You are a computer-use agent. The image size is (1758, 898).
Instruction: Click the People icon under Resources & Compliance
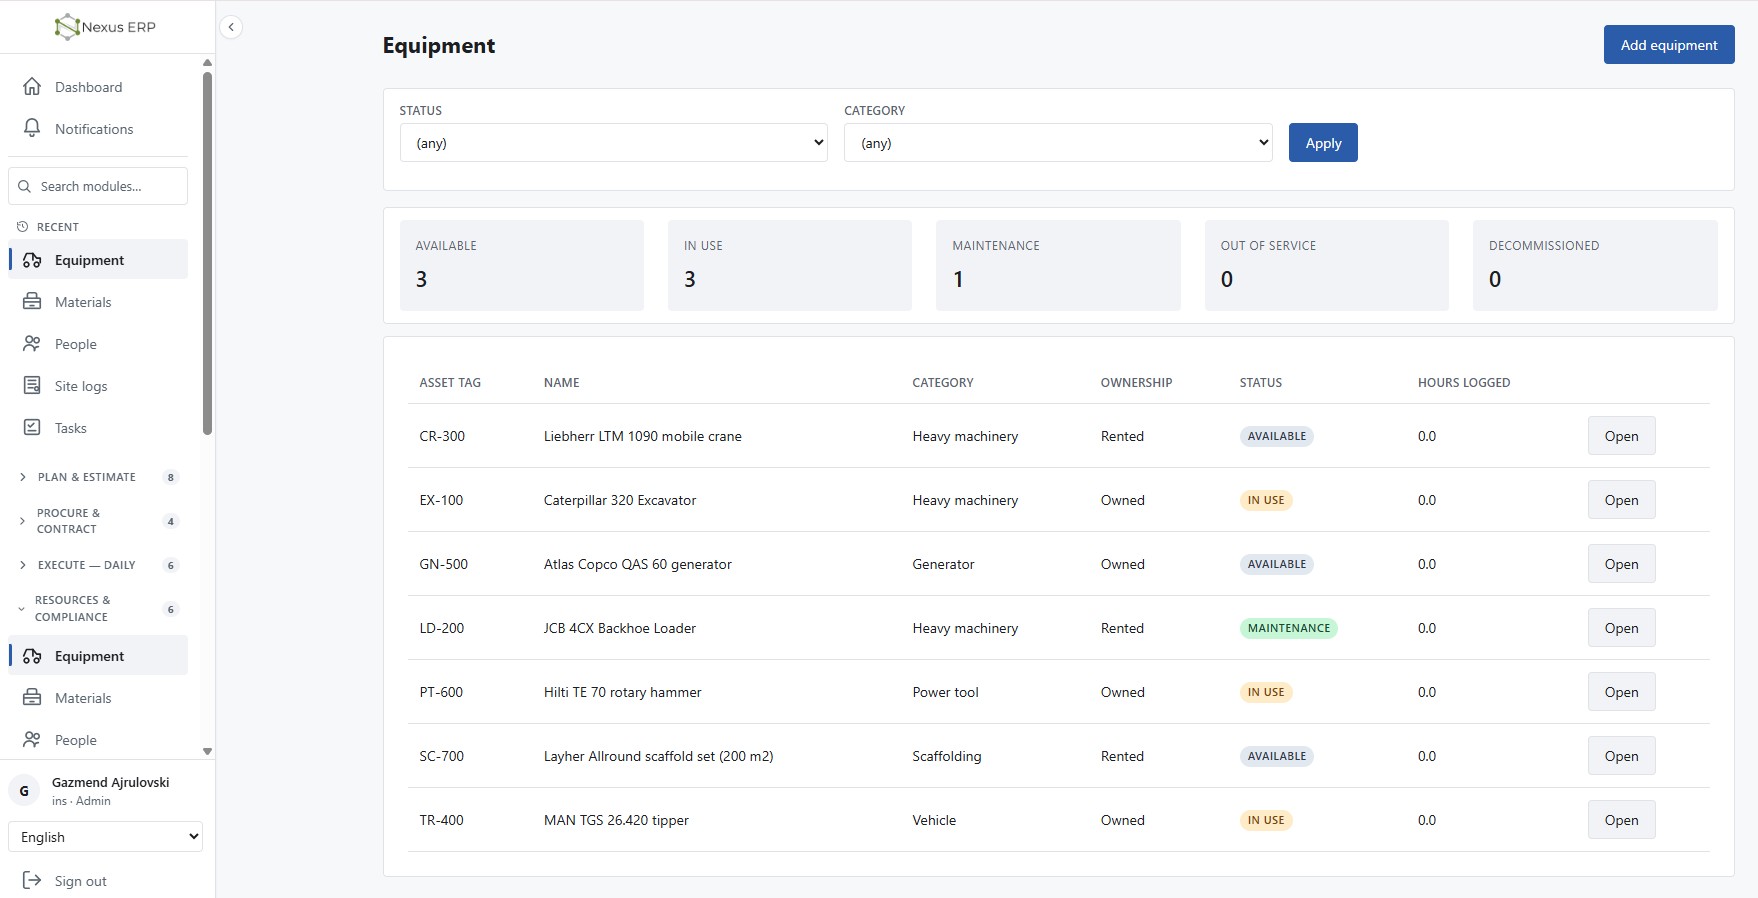32,740
